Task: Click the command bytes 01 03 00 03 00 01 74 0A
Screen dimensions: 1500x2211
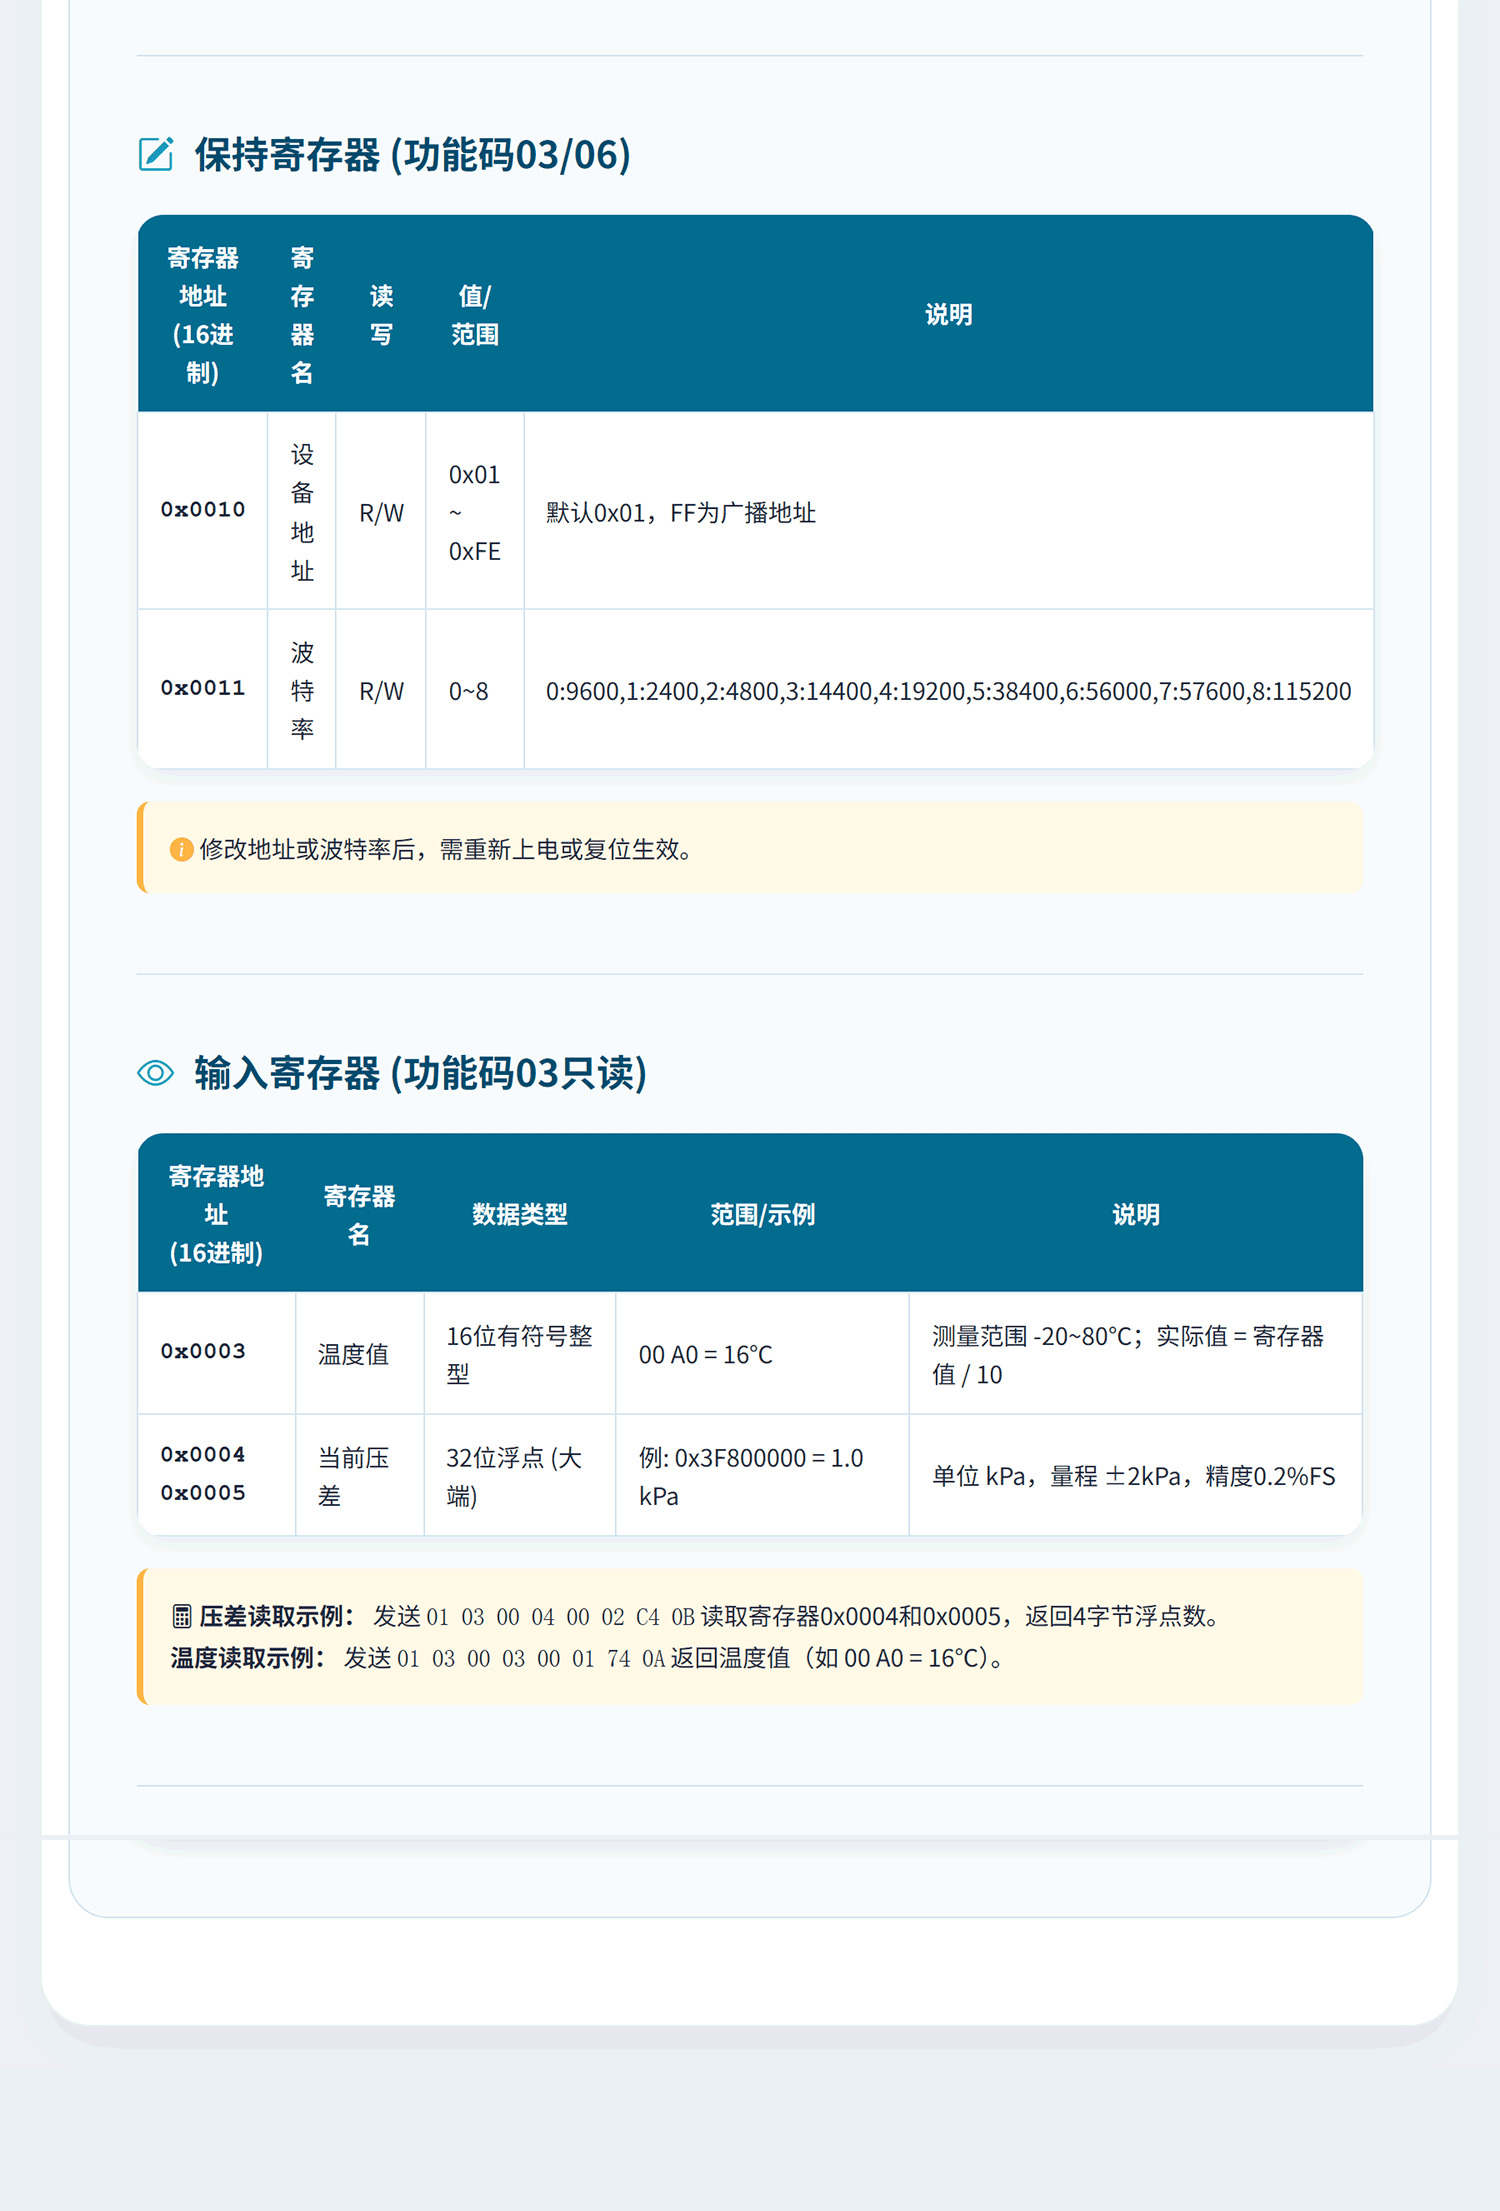Action: (x=531, y=1659)
